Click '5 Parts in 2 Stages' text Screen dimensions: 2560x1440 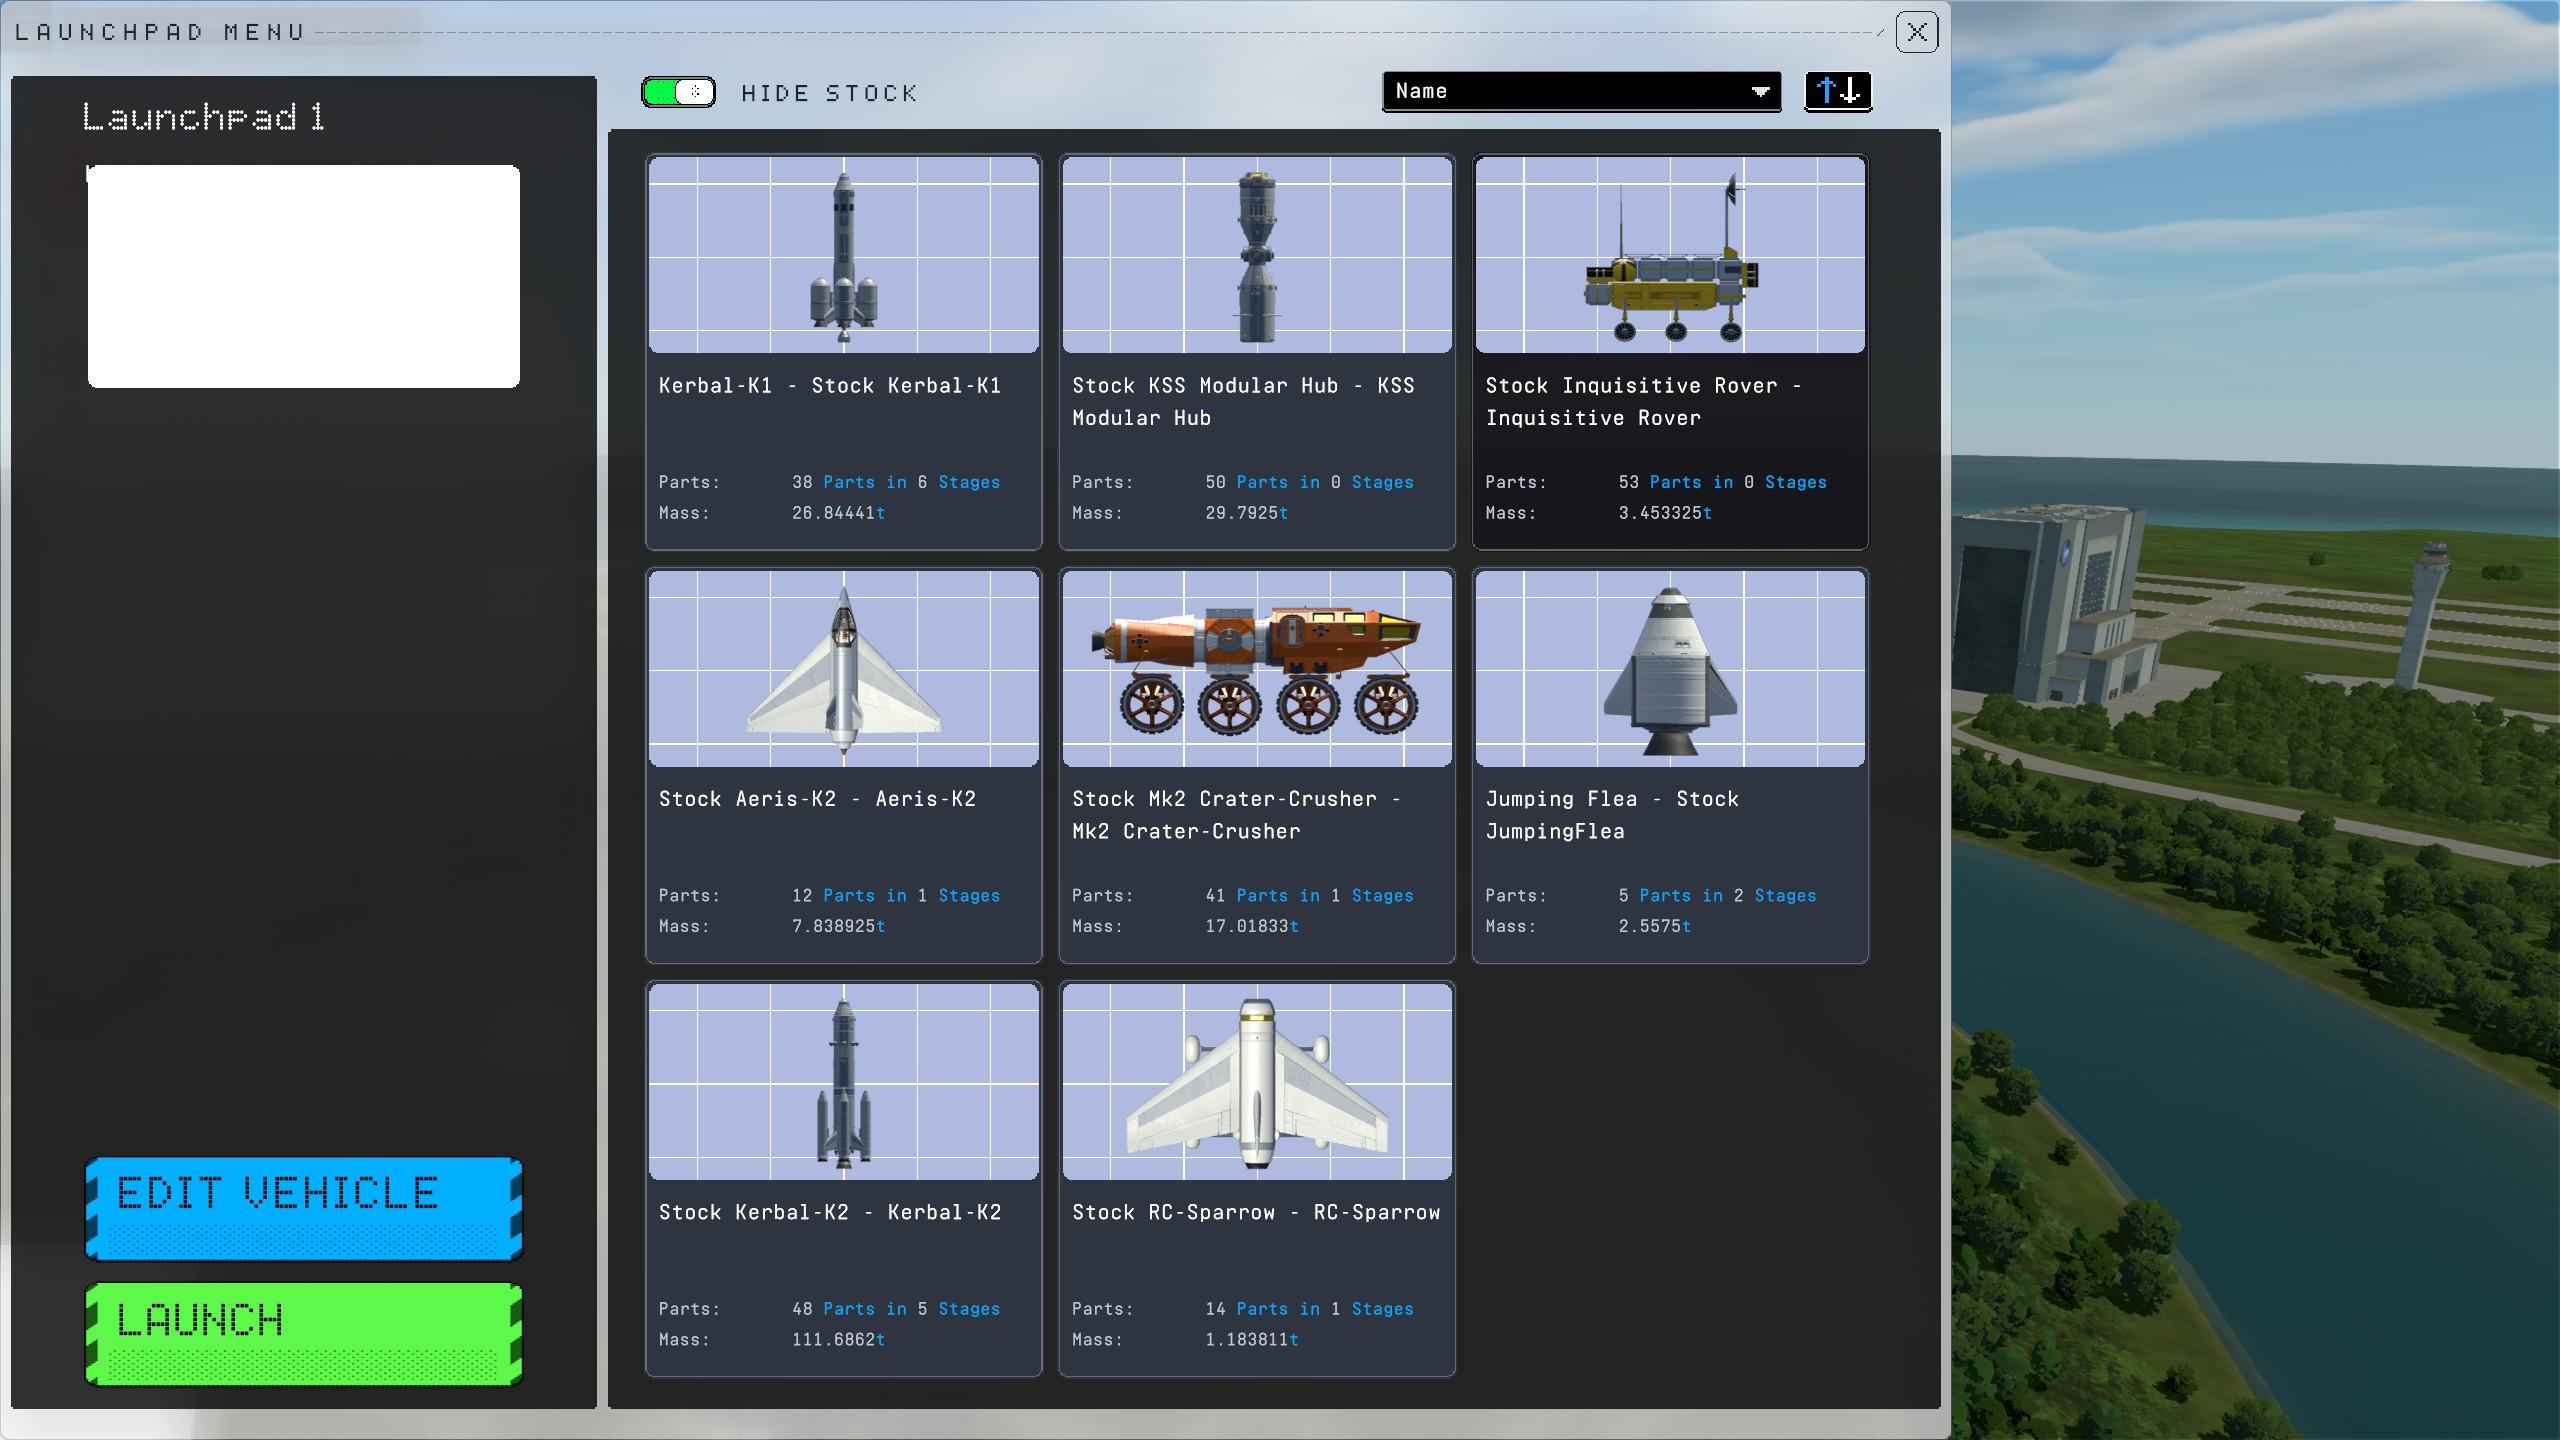(x=1717, y=896)
